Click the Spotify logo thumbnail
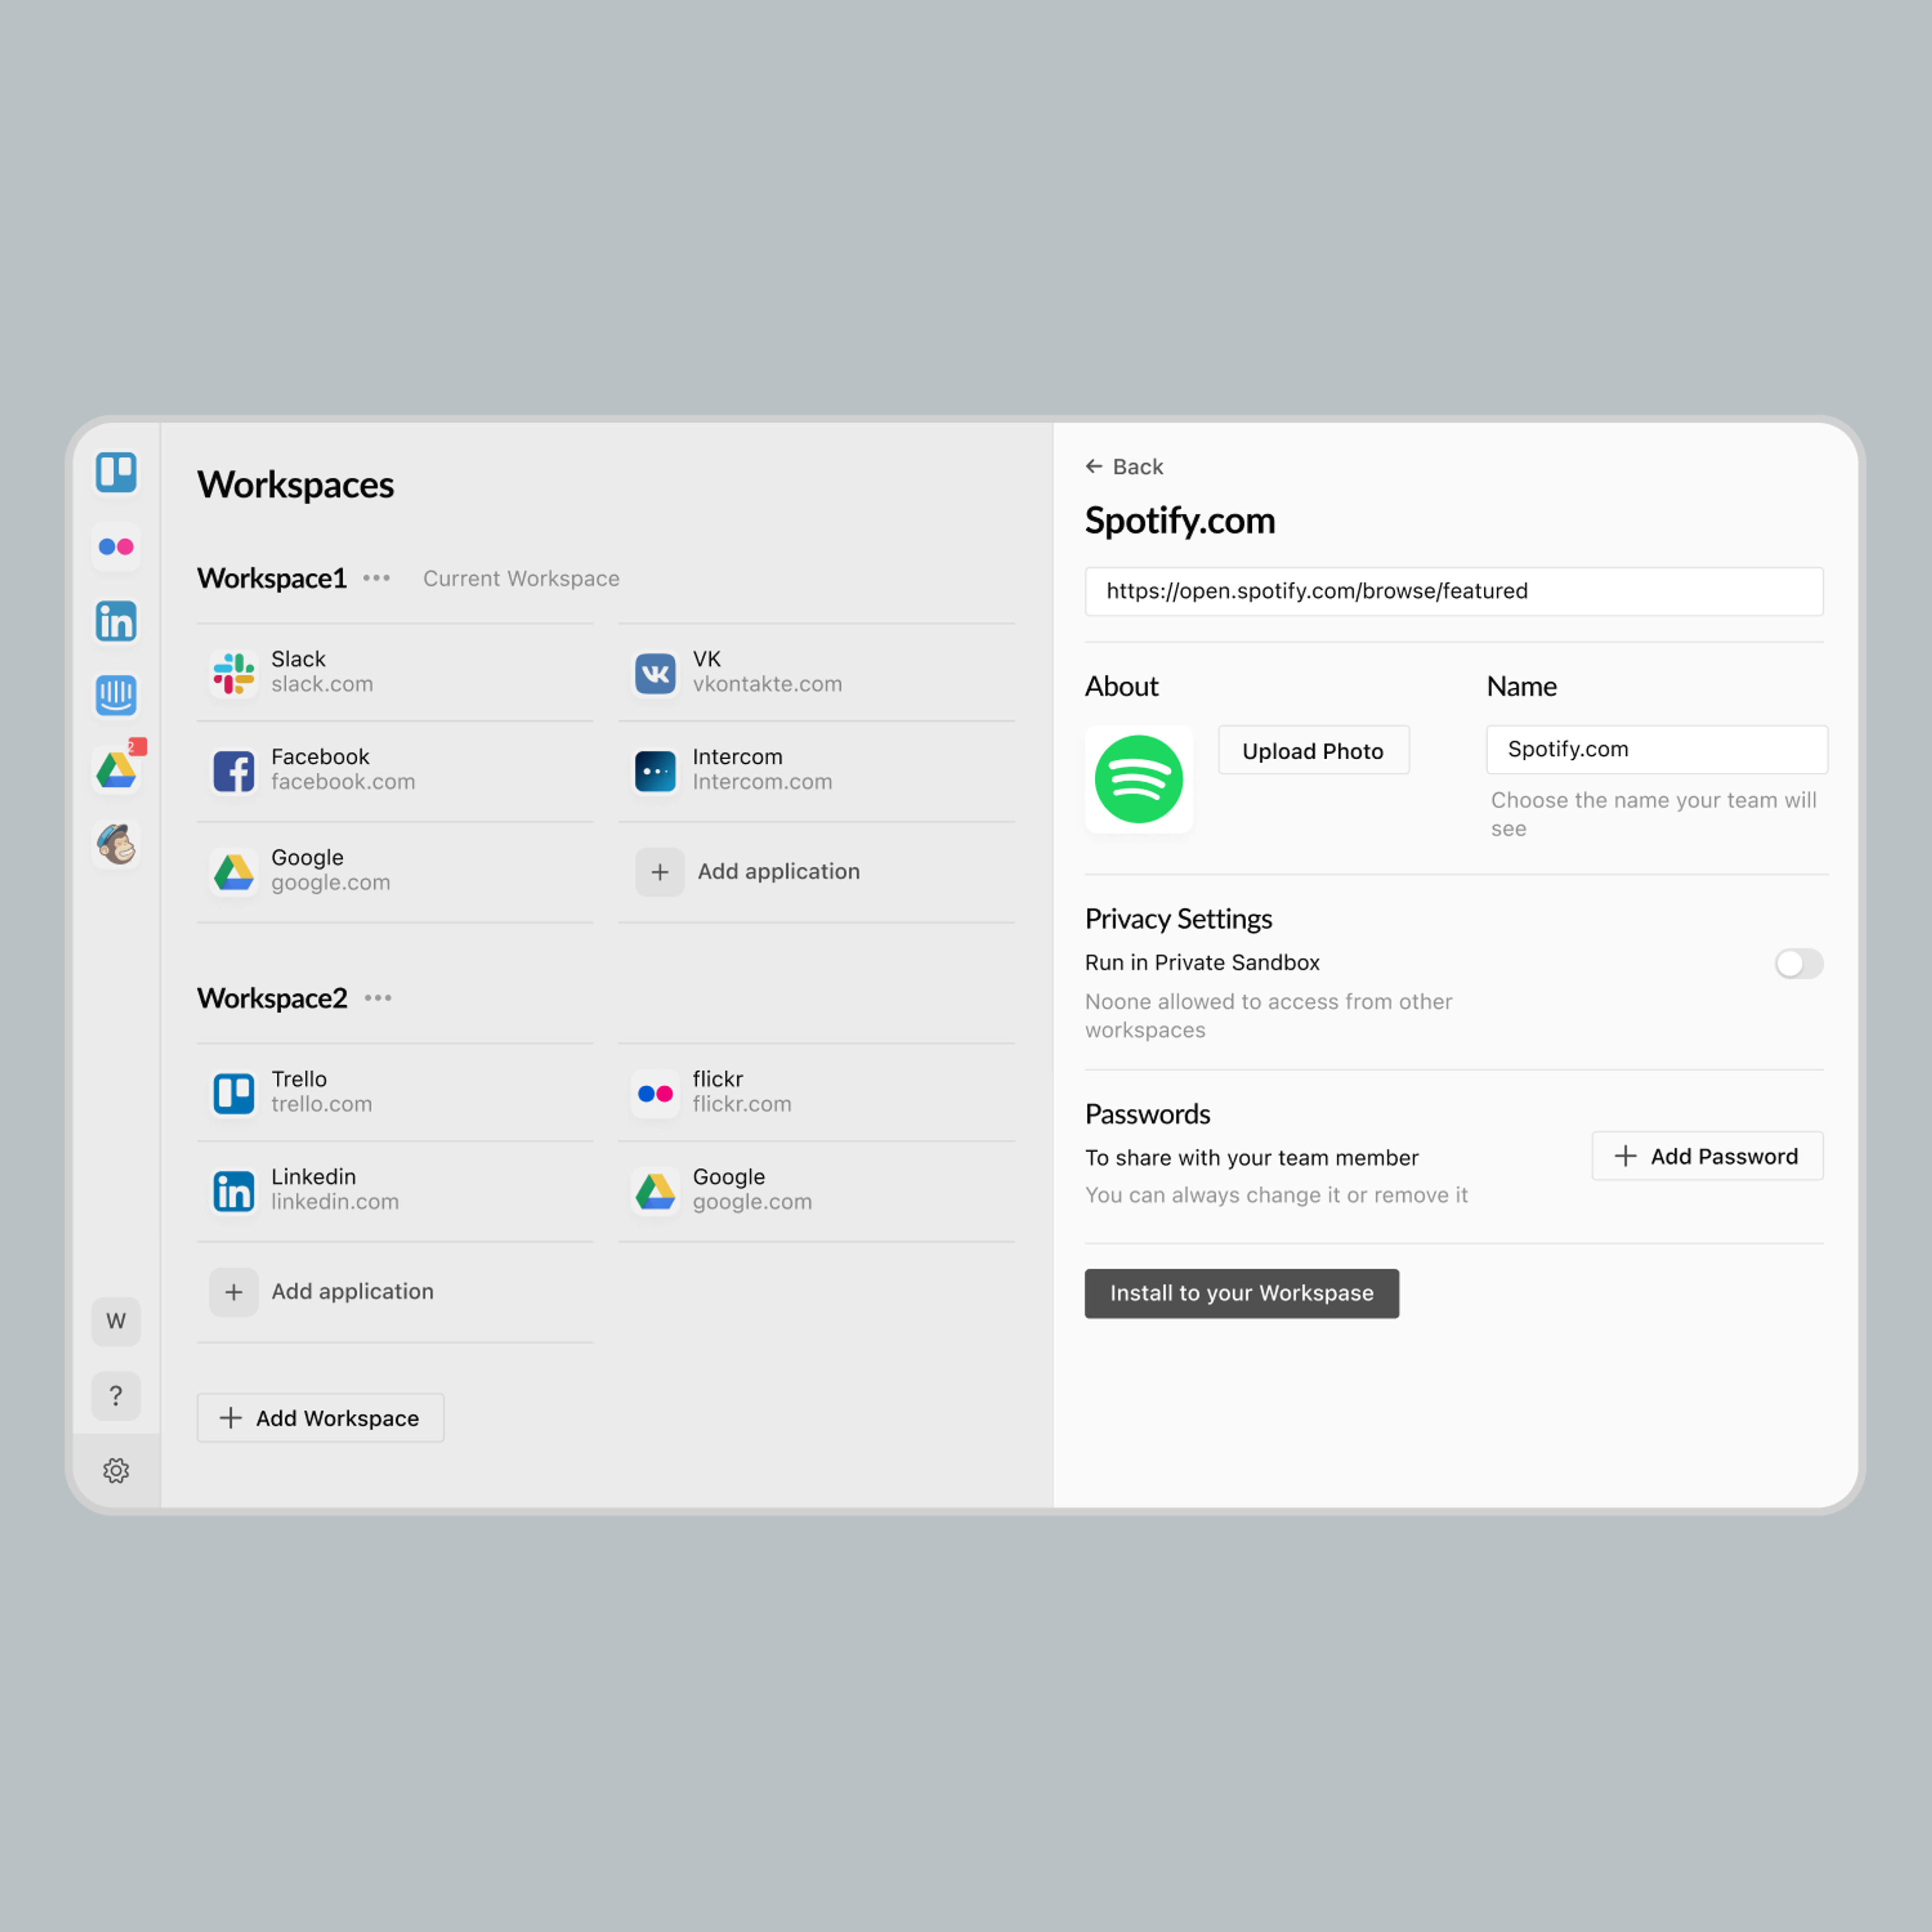The width and height of the screenshot is (1932, 1932). [x=1138, y=779]
